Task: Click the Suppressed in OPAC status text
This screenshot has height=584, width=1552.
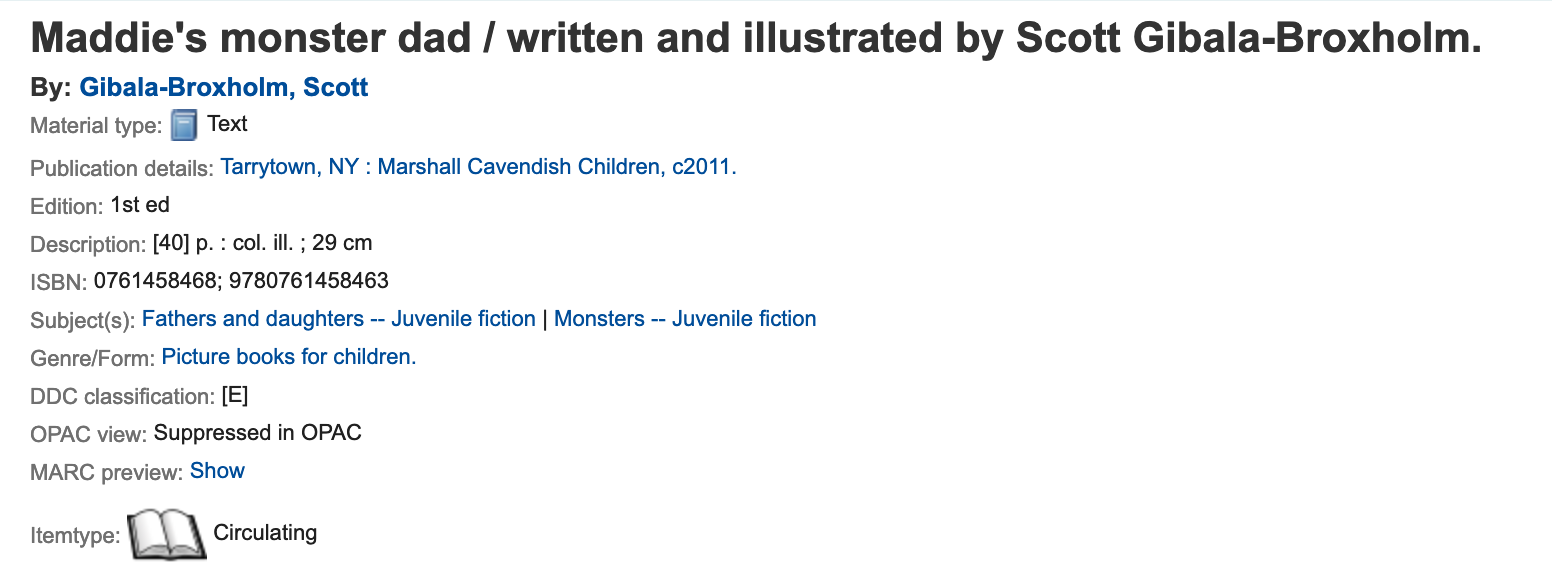Action: (x=257, y=433)
